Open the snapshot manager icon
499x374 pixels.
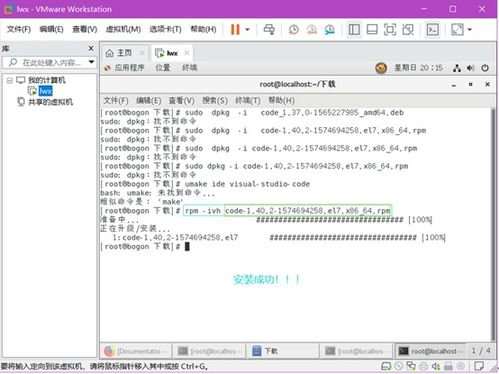pyautogui.click(x=330, y=30)
